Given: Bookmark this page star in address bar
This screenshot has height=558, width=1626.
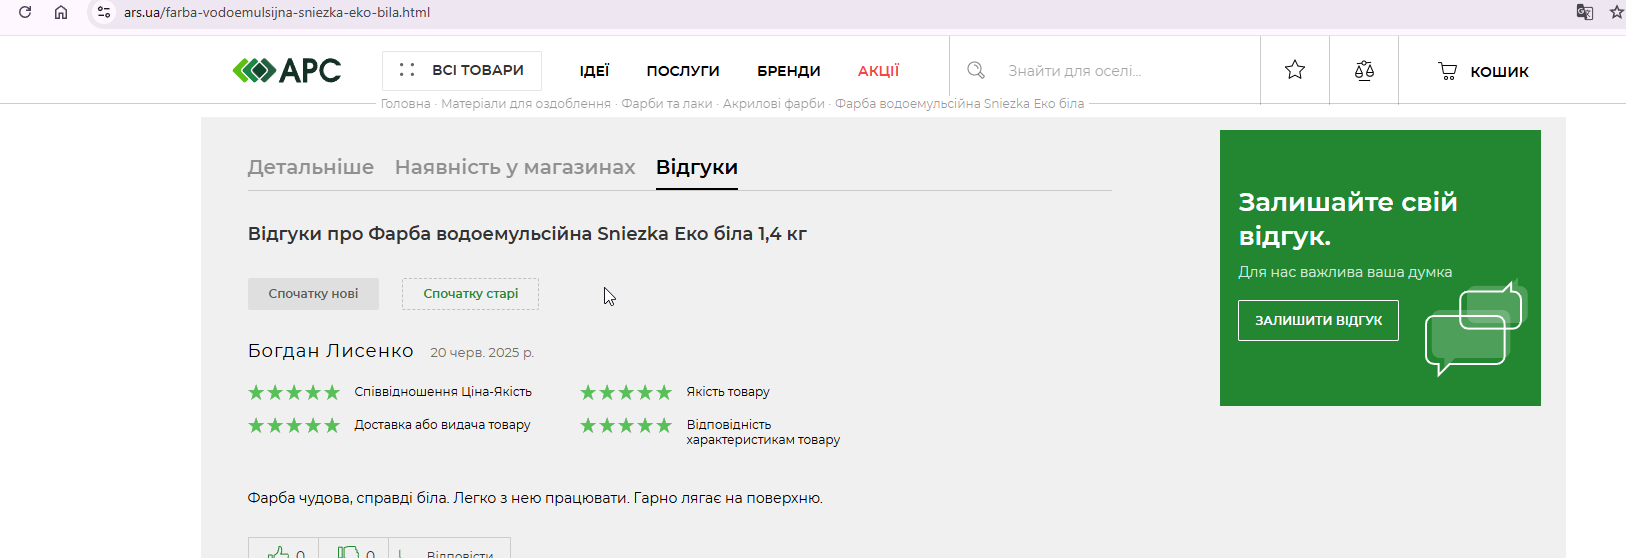Looking at the screenshot, I should [1616, 12].
